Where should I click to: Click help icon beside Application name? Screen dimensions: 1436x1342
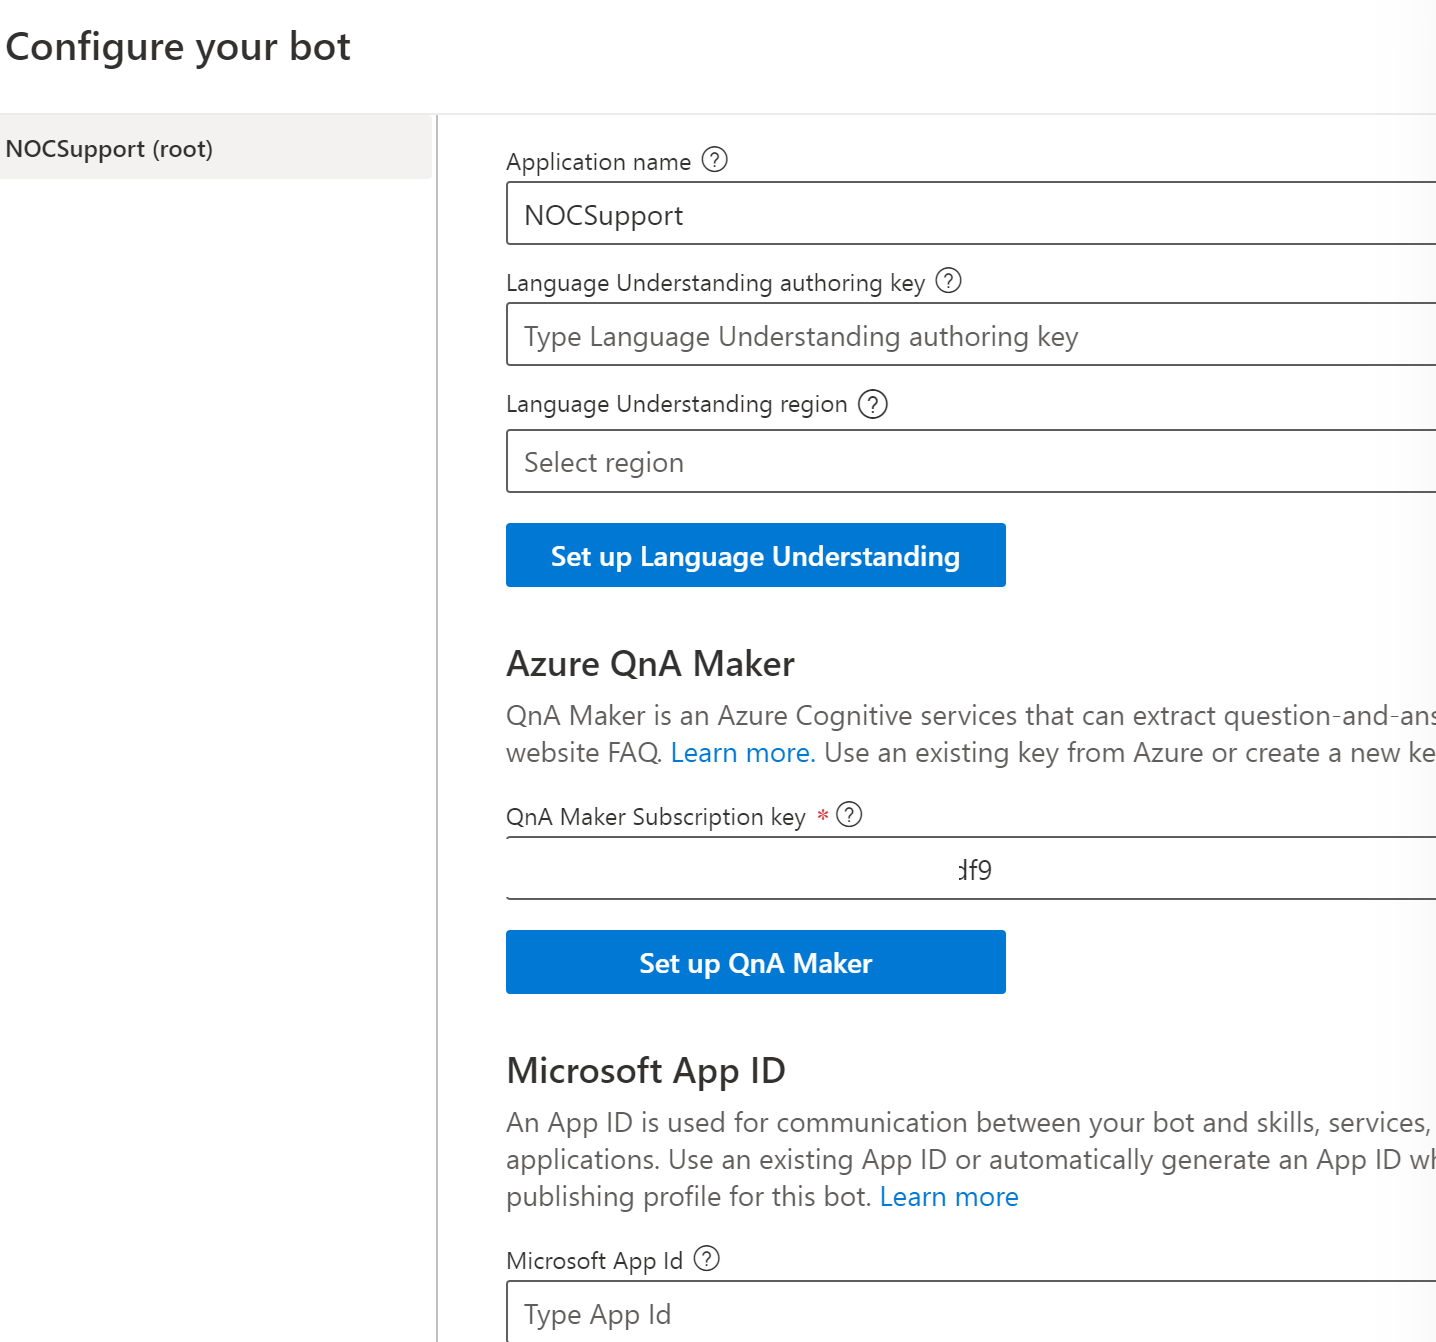point(714,160)
